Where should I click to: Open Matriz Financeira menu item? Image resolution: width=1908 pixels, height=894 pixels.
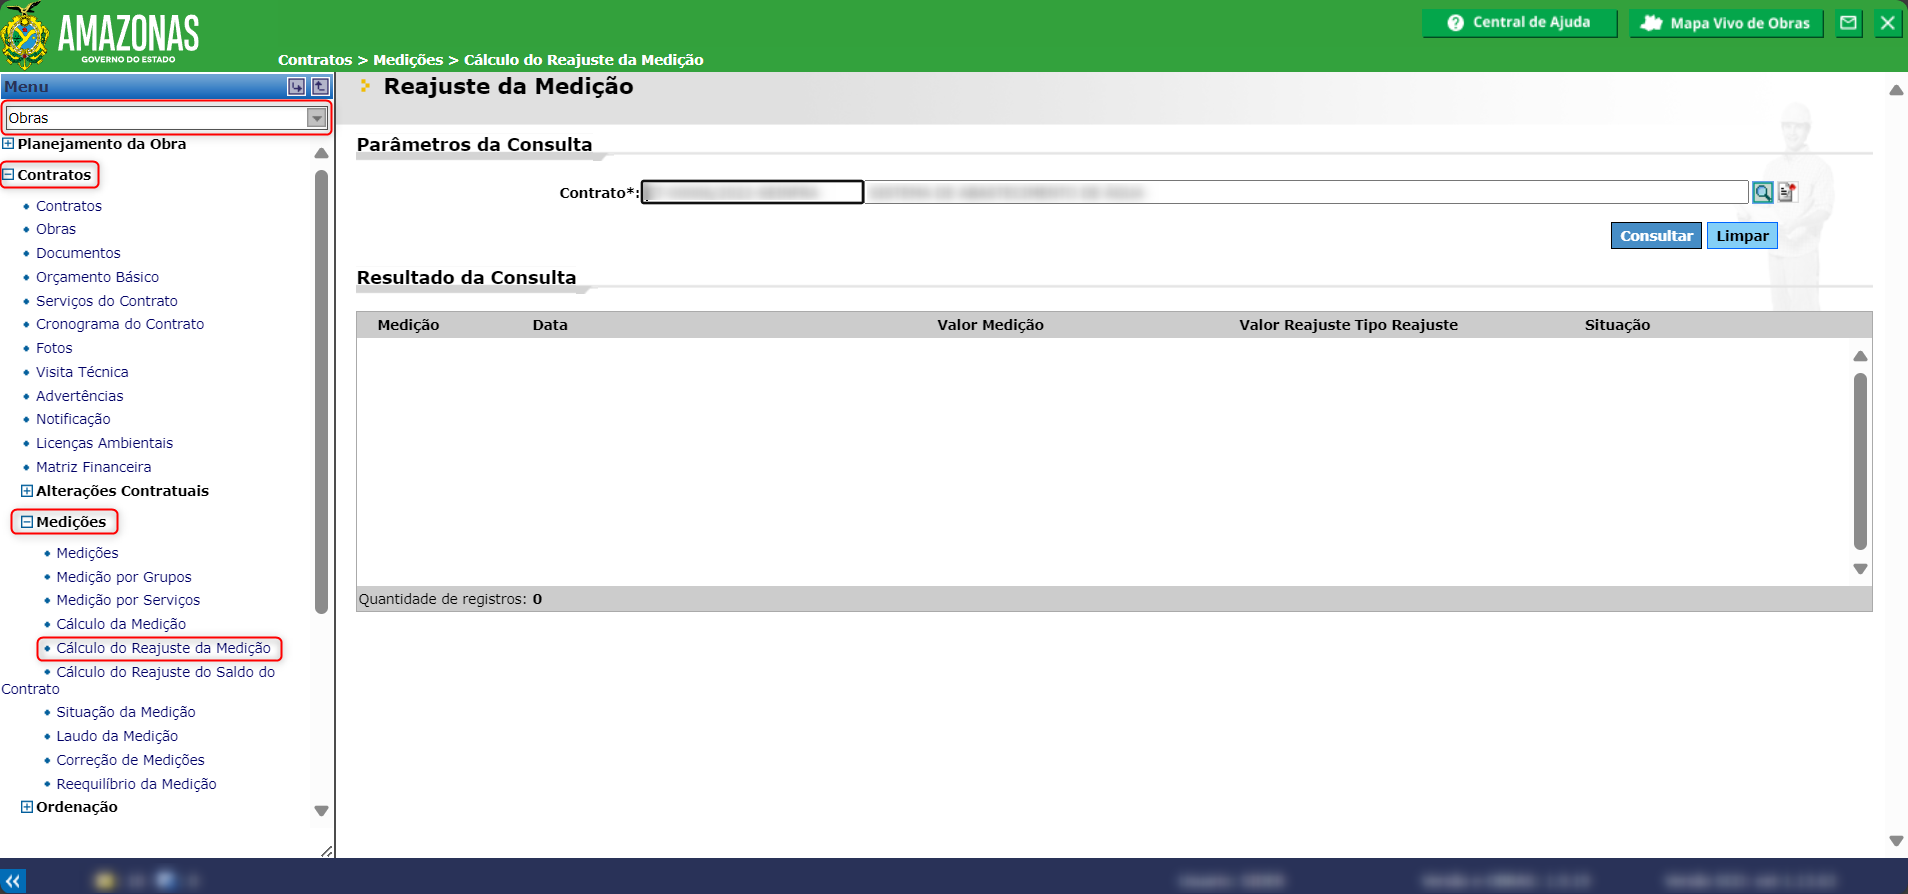coord(94,467)
